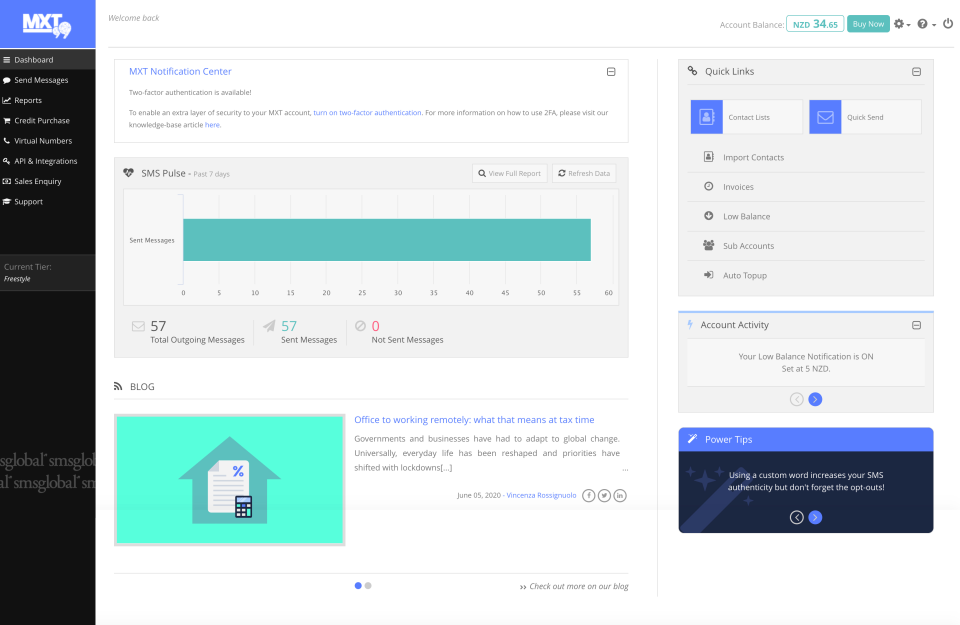Open the settings gear dropdown menu
The width and height of the screenshot is (960, 625).
[899, 23]
